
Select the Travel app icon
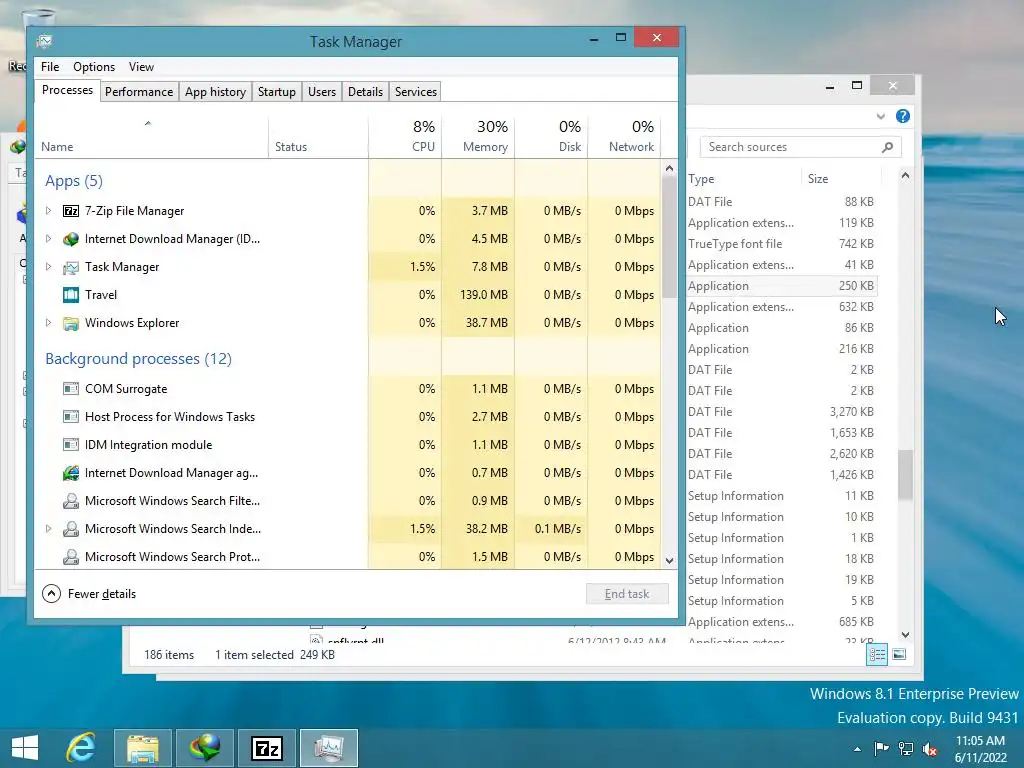(x=71, y=295)
